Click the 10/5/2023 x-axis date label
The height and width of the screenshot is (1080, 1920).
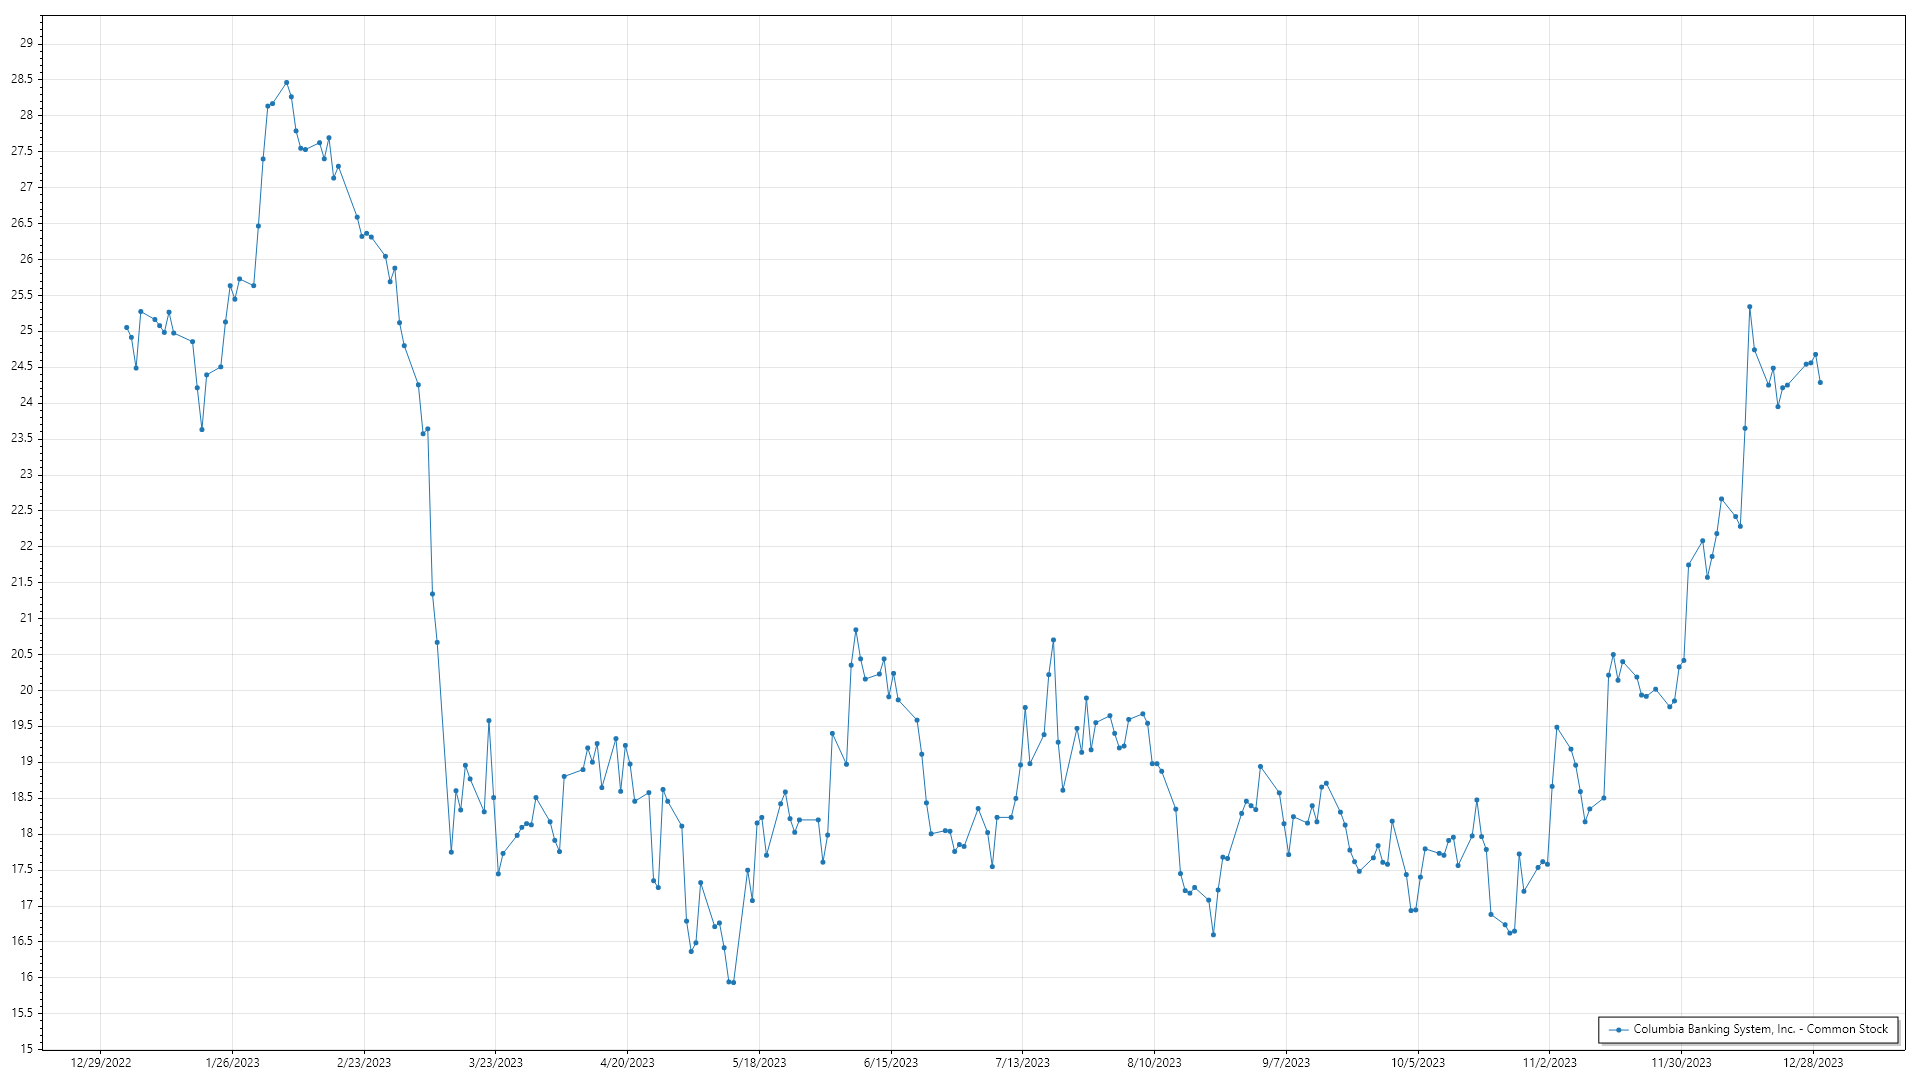(1418, 1063)
